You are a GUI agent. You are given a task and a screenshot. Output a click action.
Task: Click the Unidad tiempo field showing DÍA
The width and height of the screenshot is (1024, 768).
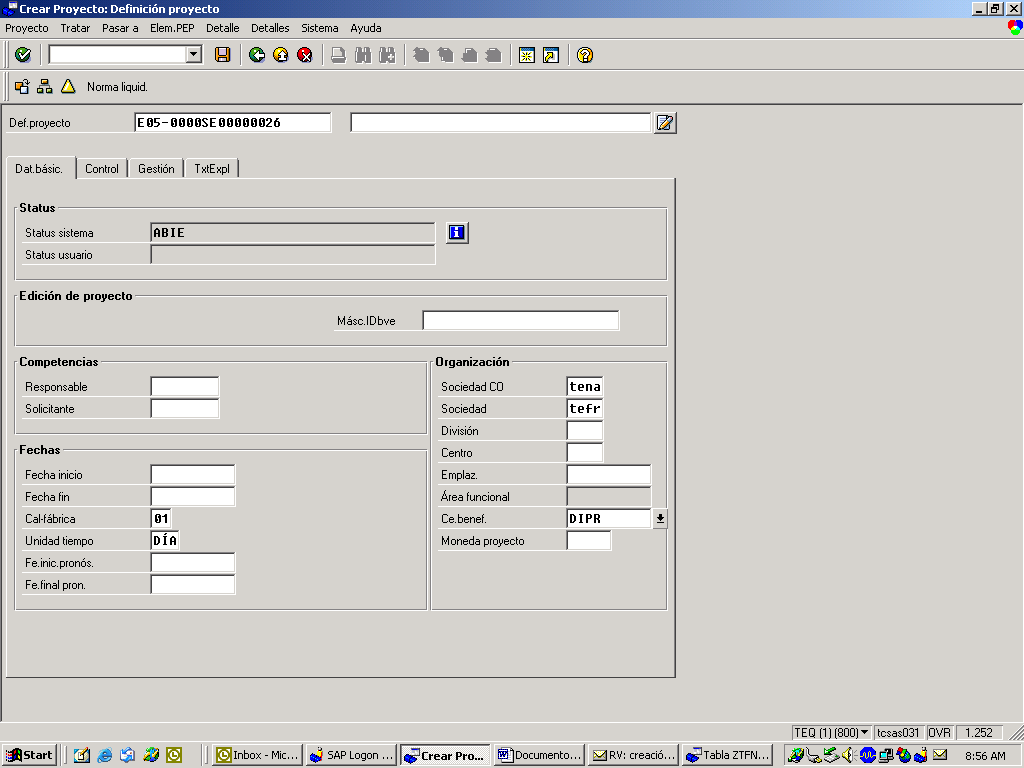(x=165, y=541)
